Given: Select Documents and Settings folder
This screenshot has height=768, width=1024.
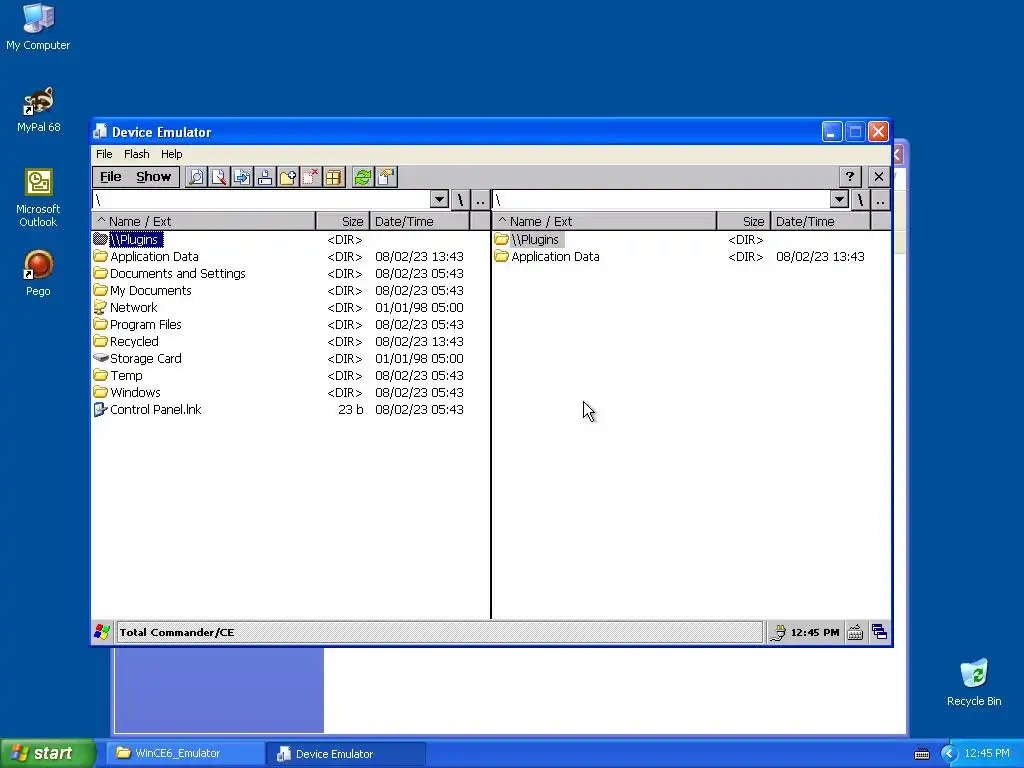Looking at the screenshot, I should 178,274.
